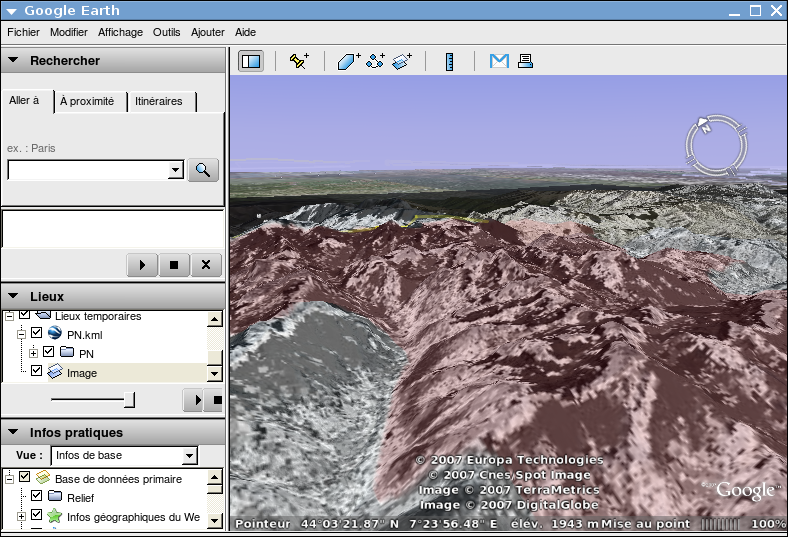Toggle the Image overlay checkbox
Image resolution: width=788 pixels, height=537 pixels.
[x=36, y=371]
